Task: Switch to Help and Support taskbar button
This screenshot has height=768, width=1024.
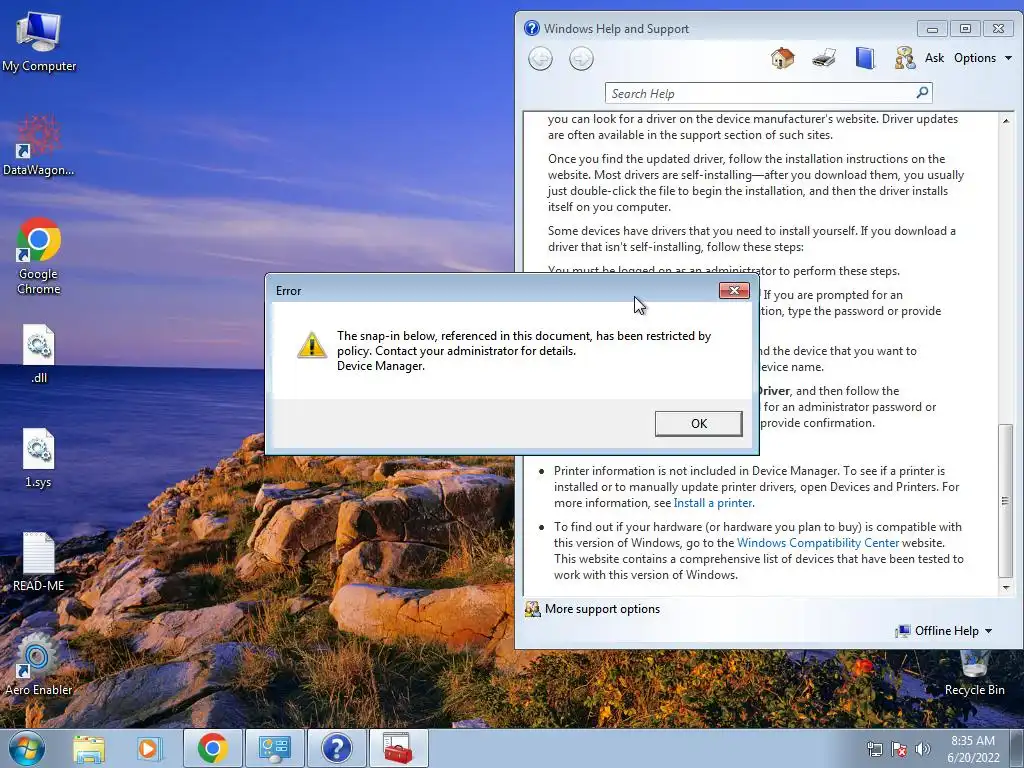Action: point(336,748)
